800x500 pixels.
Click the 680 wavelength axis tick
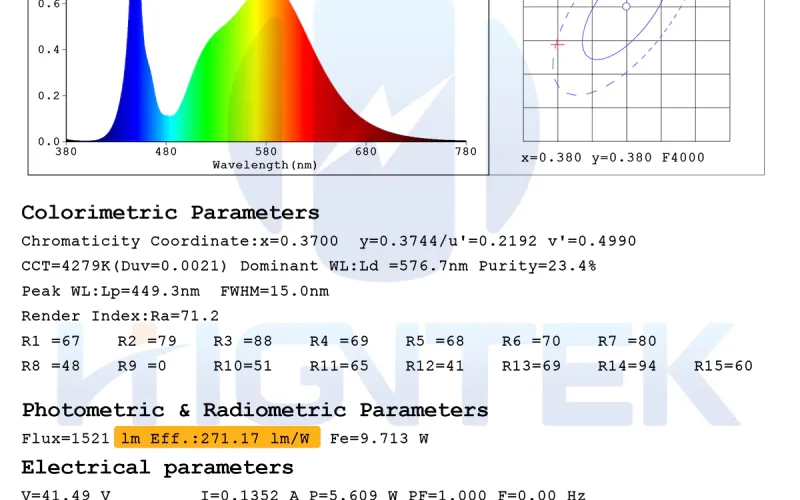[366, 152]
